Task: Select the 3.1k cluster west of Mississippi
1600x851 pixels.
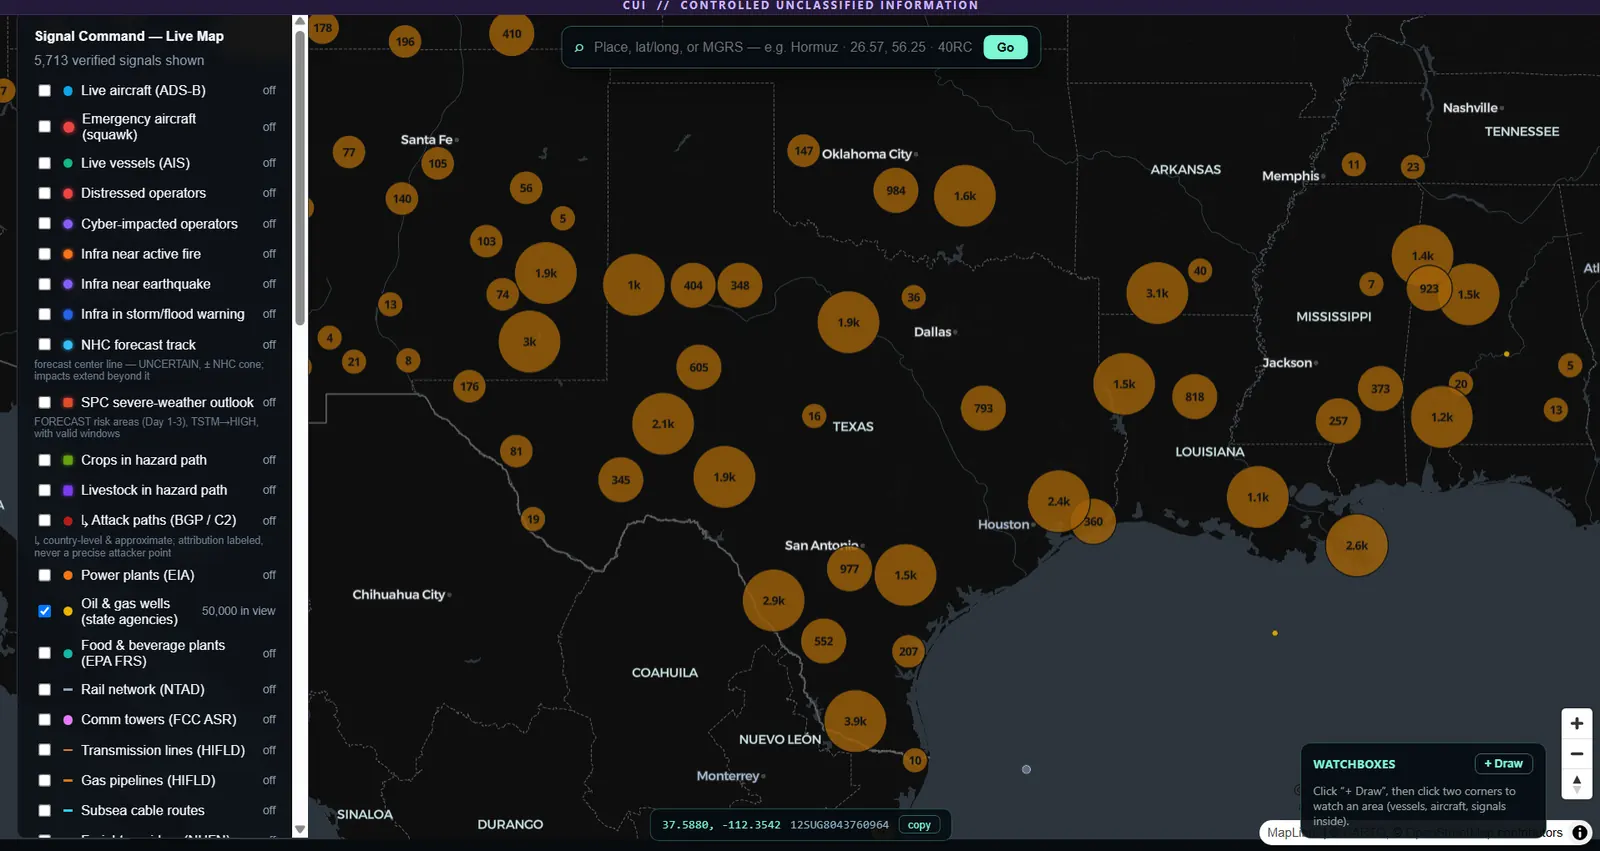Action: pyautogui.click(x=1157, y=293)
